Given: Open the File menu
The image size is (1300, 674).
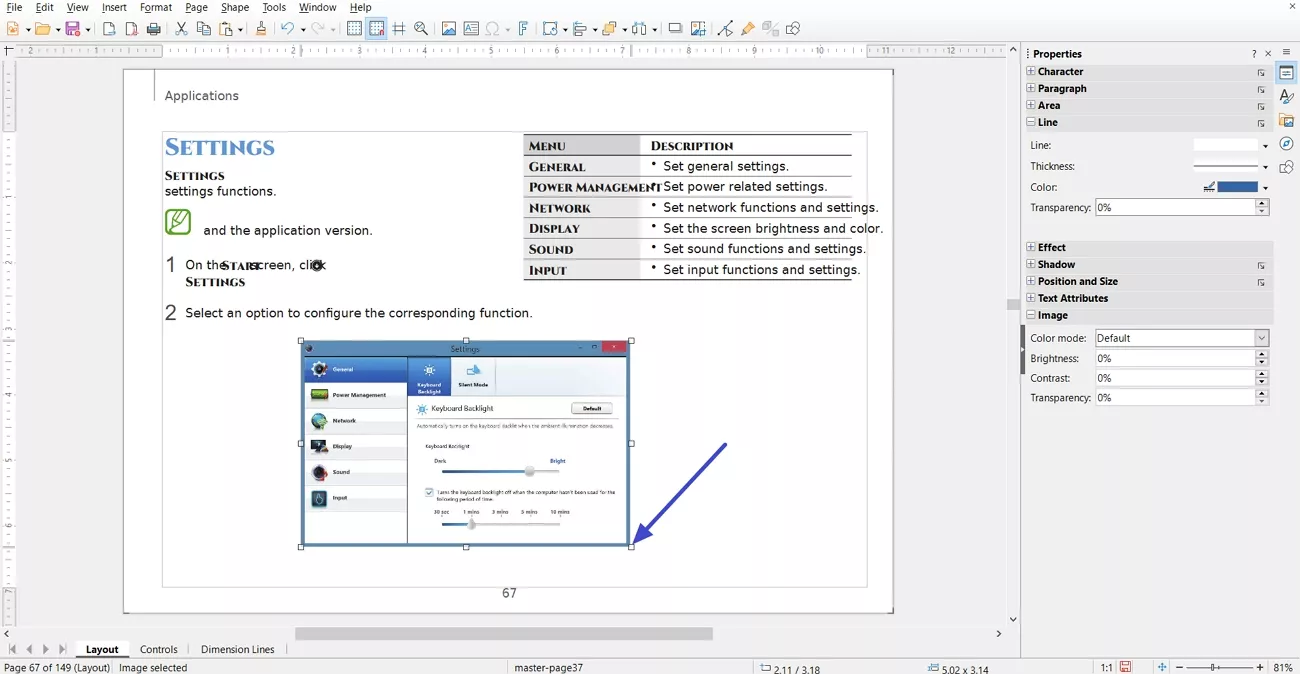Looking at the screenshot, I should [x=14, y=7].
